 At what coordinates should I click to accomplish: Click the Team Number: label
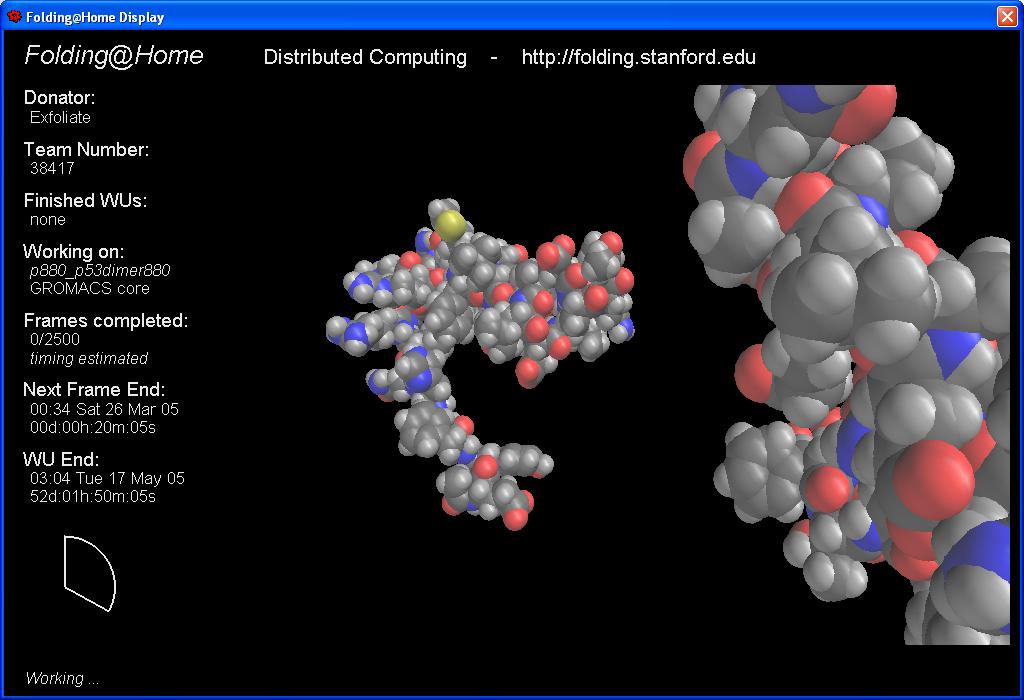coord(86,150)
